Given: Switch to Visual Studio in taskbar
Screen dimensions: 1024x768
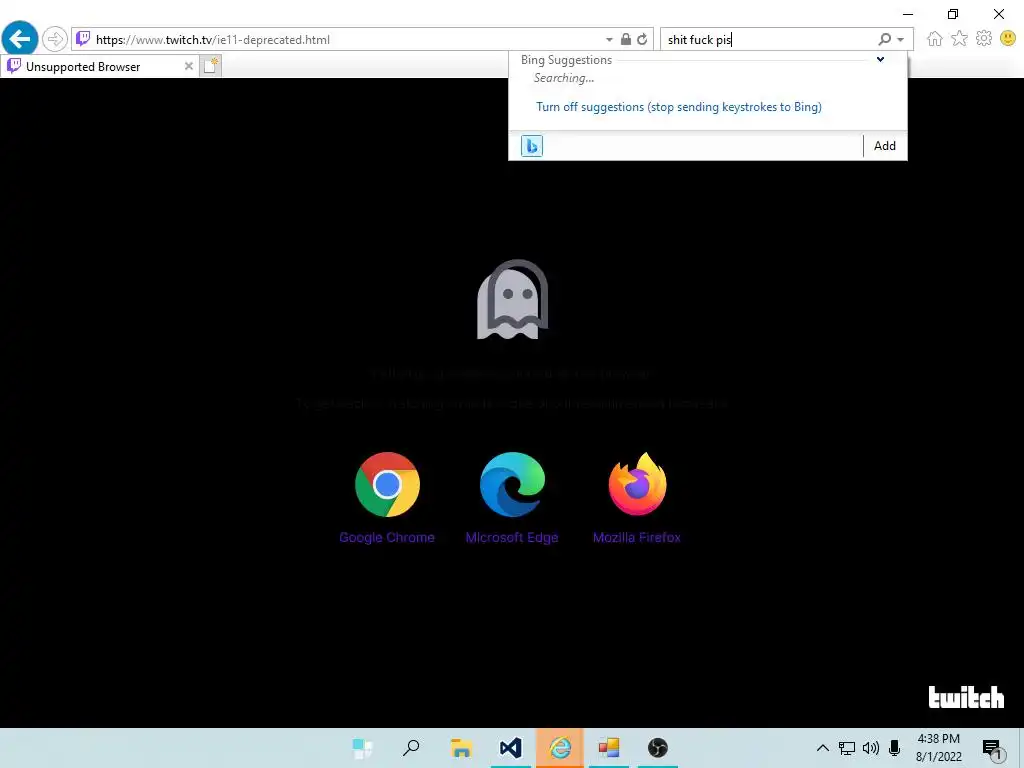Looking at the screenshot, I should [511, 748].
